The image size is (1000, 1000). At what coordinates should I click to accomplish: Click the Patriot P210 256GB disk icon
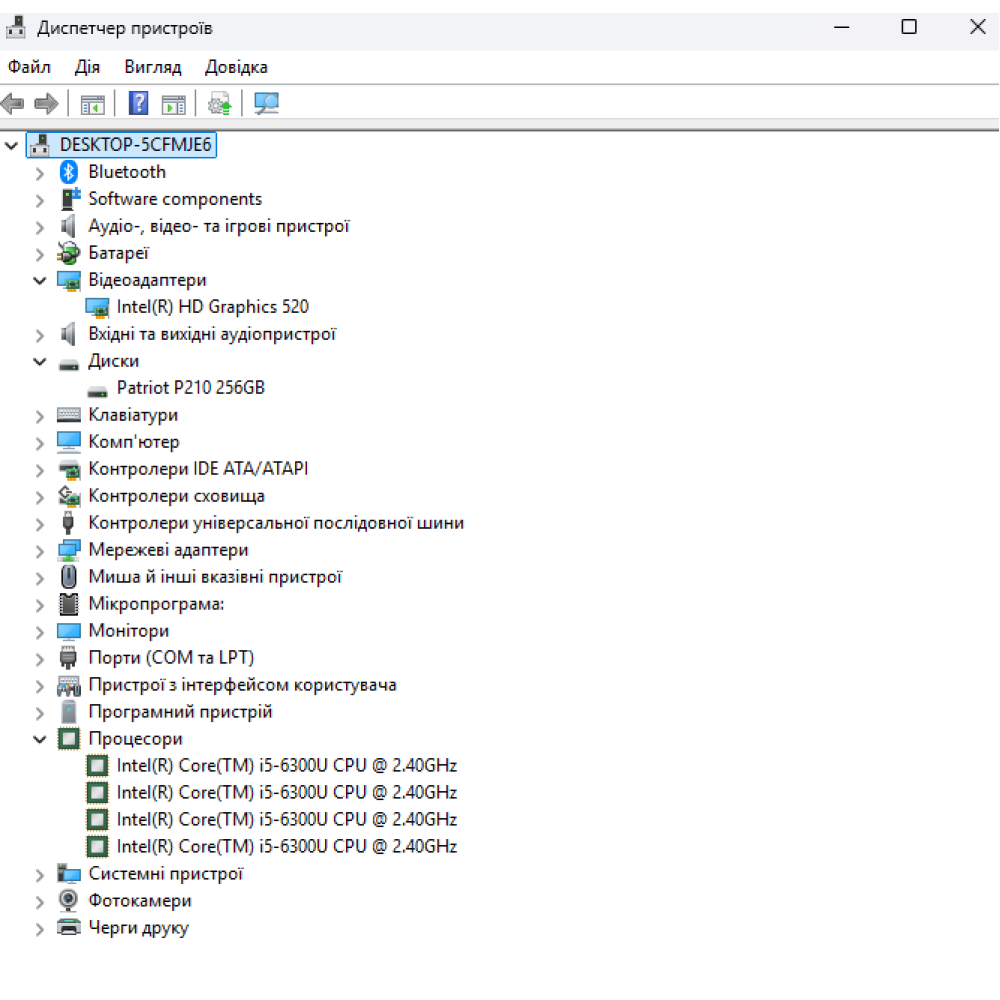pyautogui.click(x=97, y=388)
